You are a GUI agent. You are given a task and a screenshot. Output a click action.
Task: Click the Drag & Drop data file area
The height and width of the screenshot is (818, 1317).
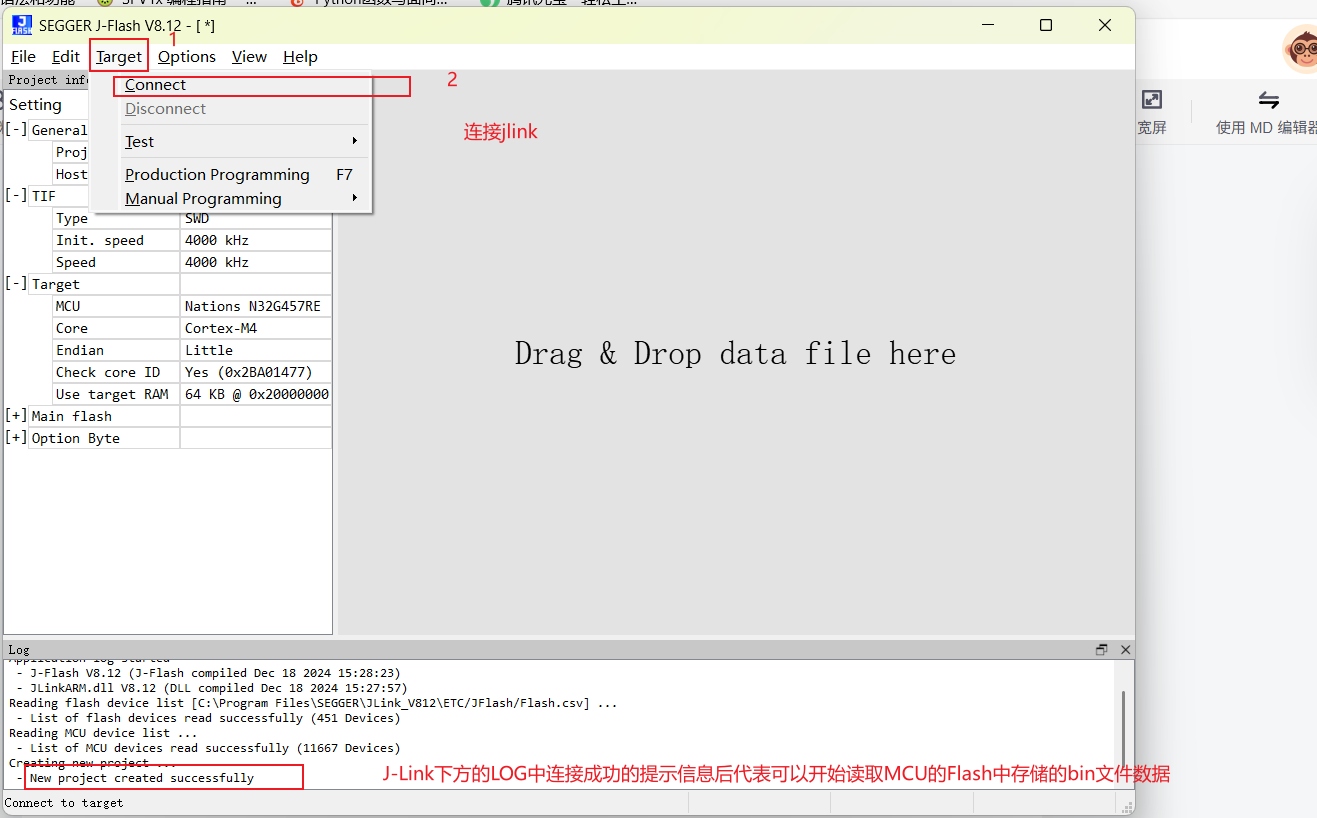coord(735,353)
